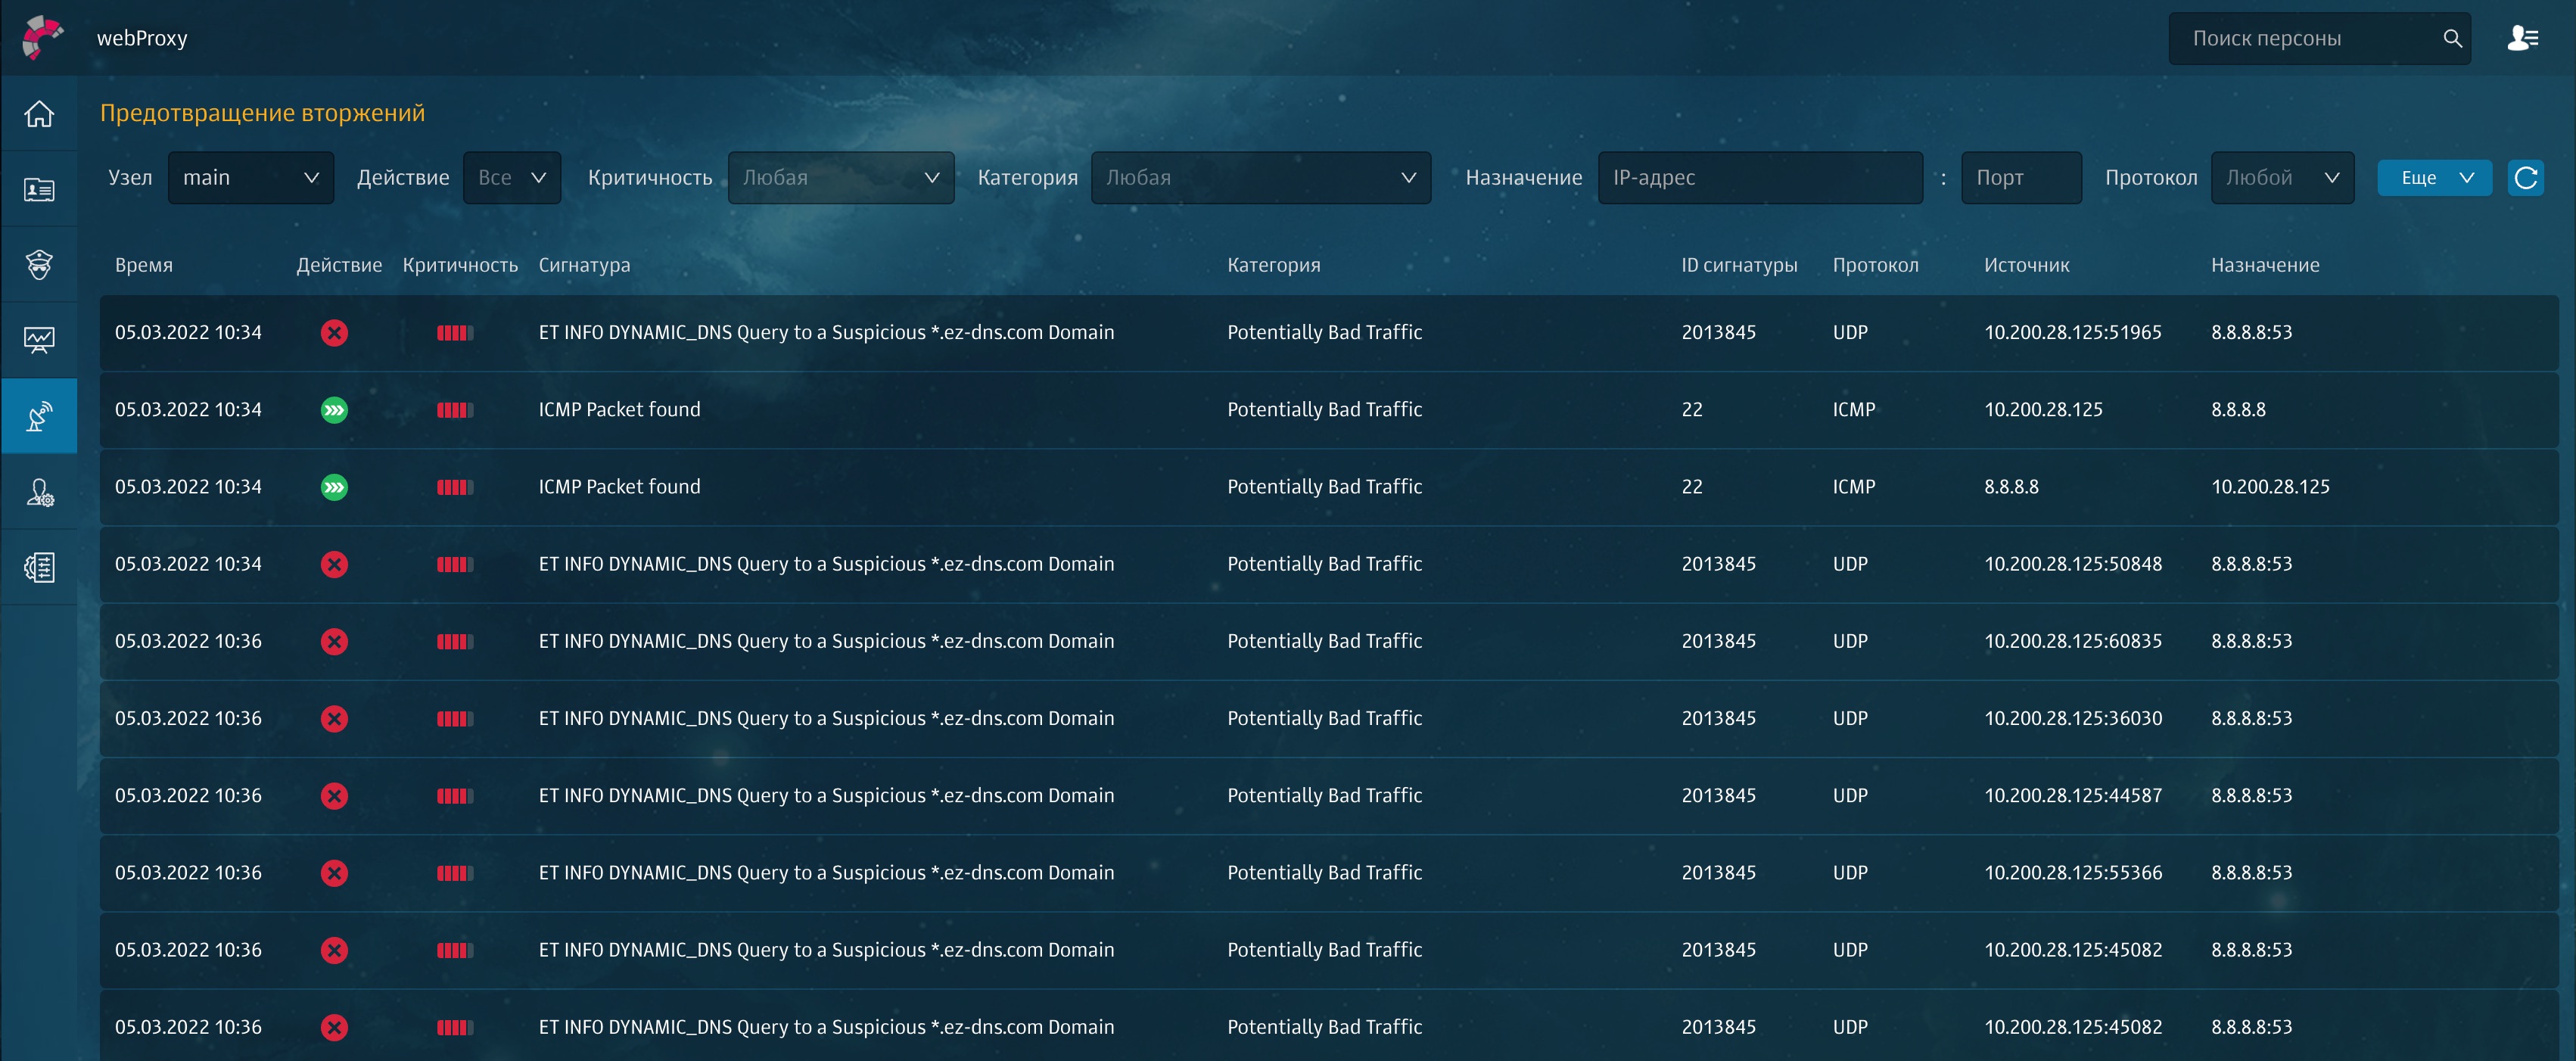The image size is (2576, 1061).
Task: Open the persons card sidebar icon
Action: pos(39,189)
